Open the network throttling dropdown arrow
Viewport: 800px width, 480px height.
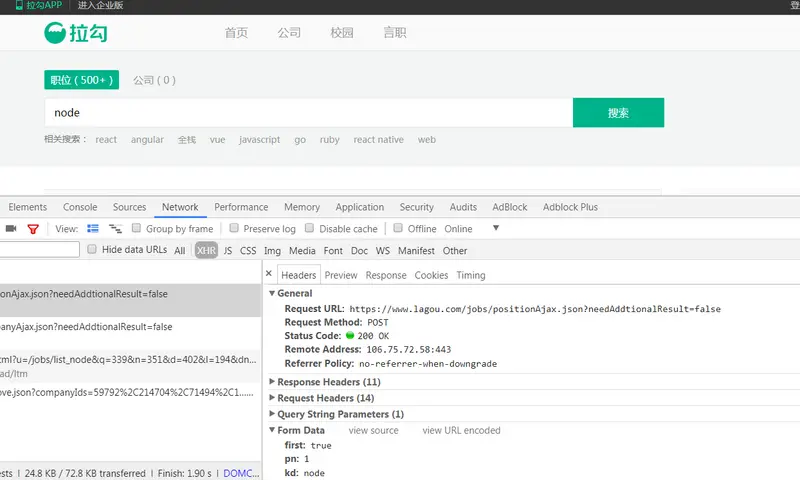pyautogui.click(x=496, y=228)
